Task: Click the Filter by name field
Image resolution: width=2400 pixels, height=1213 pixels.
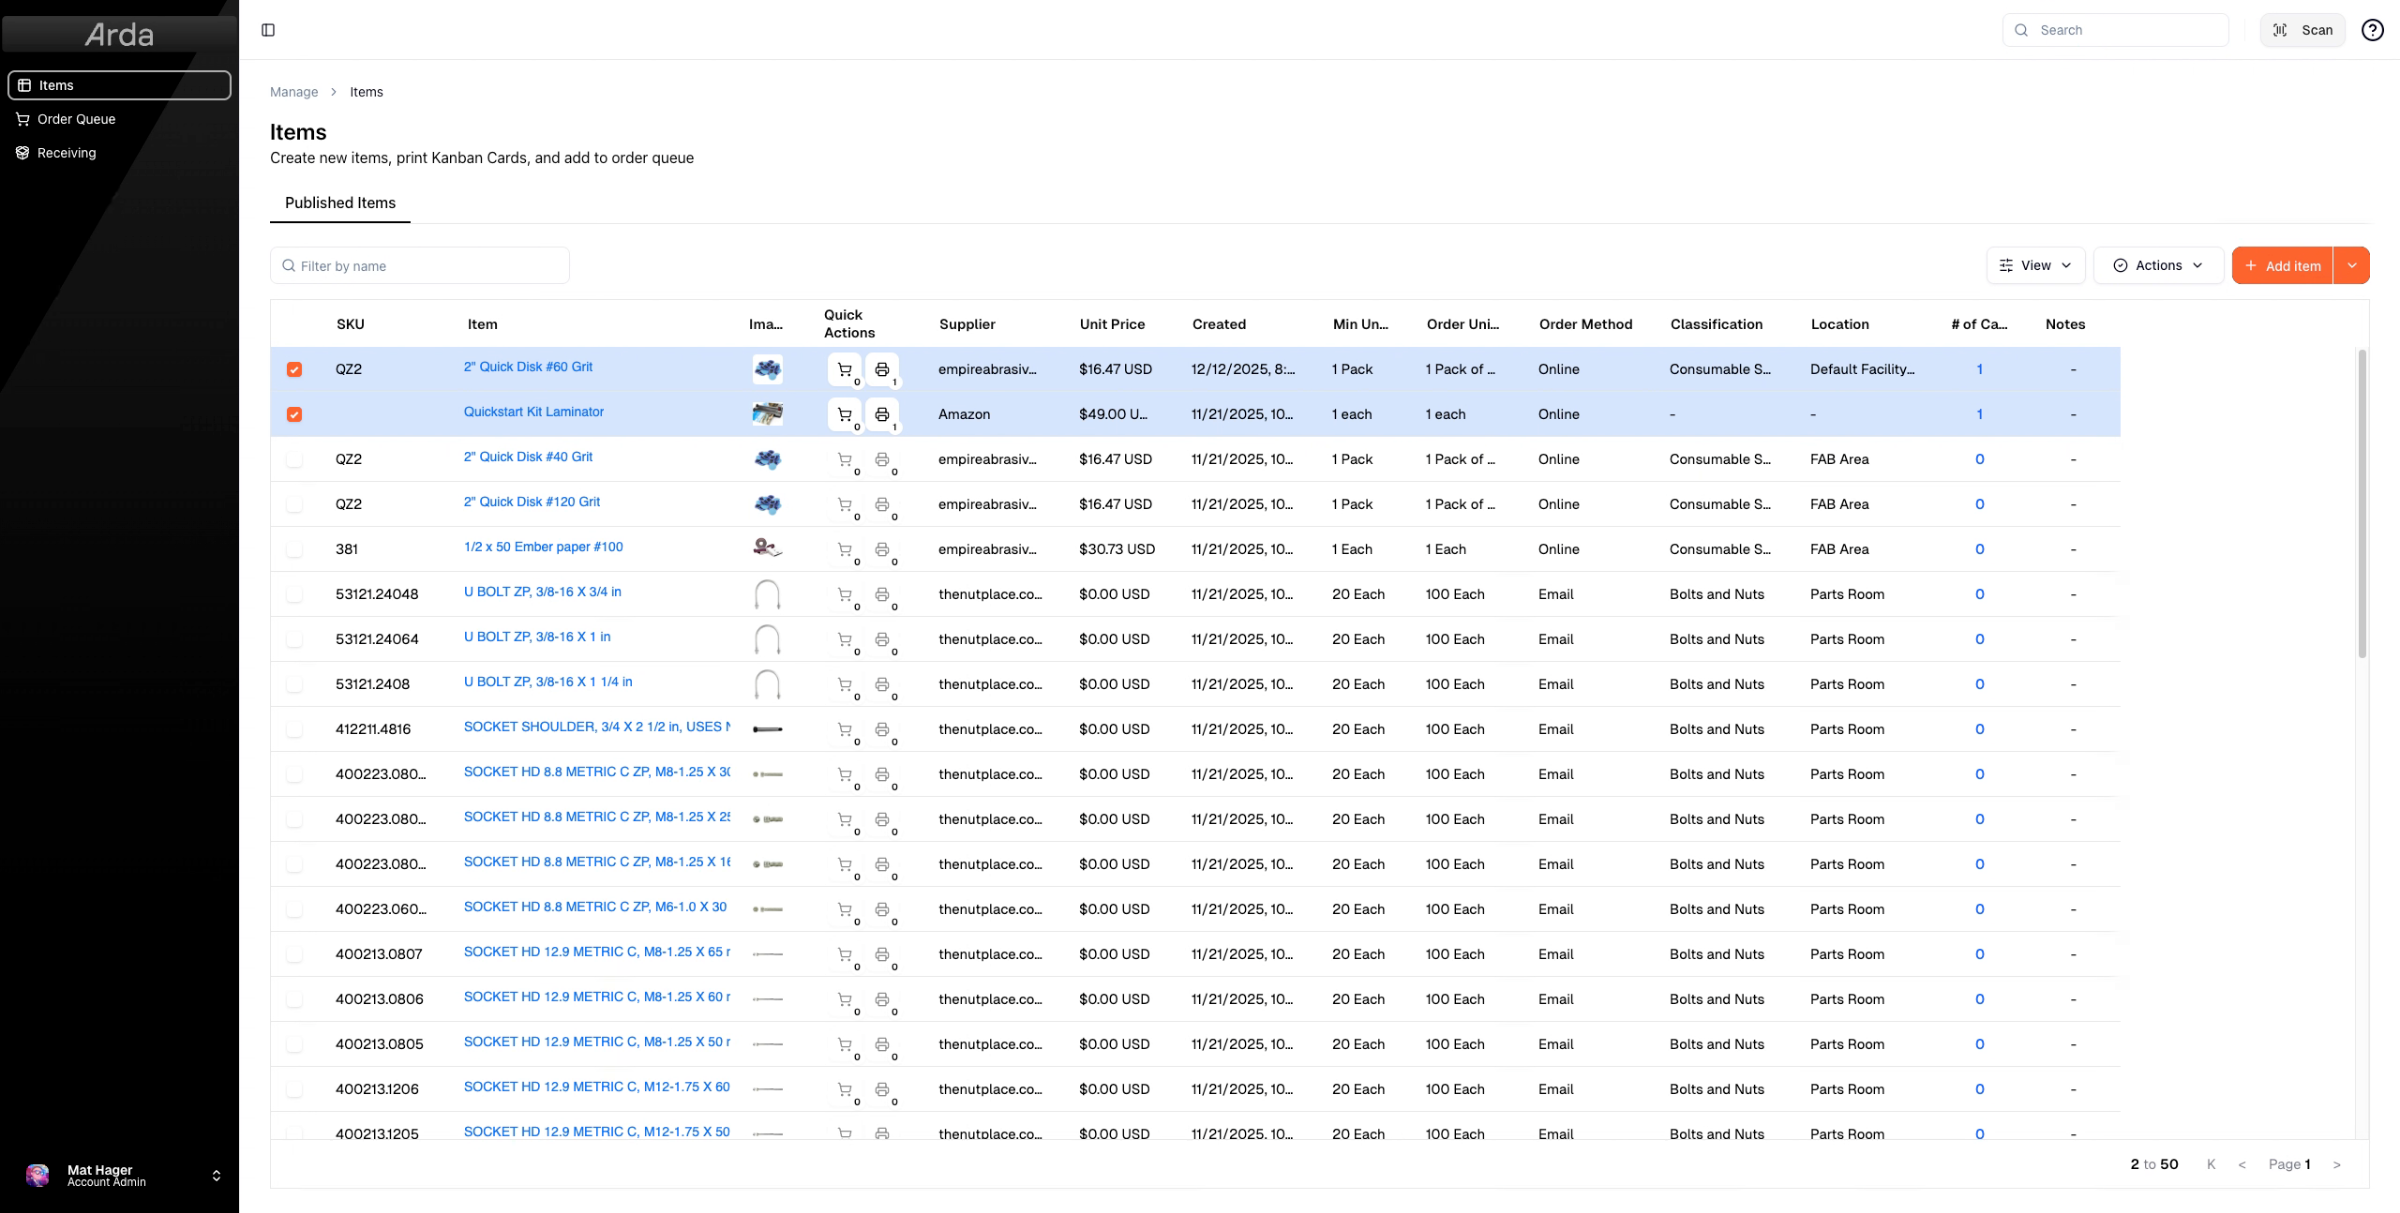Action: pos(420,266)
